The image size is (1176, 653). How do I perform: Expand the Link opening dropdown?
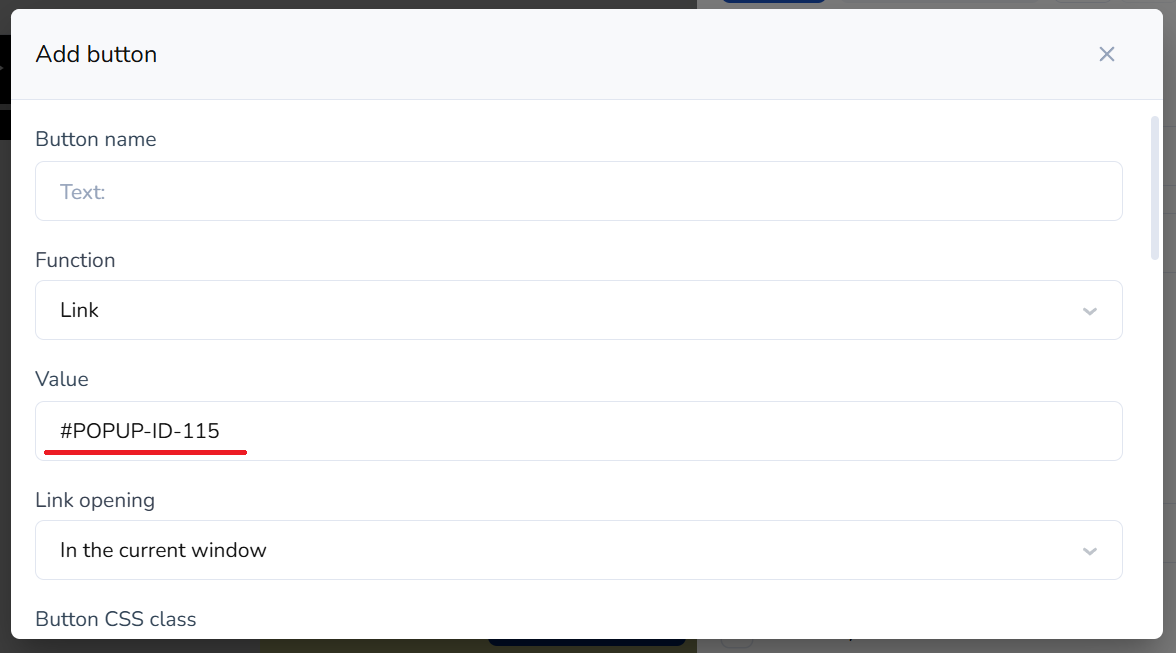(578, 550)
